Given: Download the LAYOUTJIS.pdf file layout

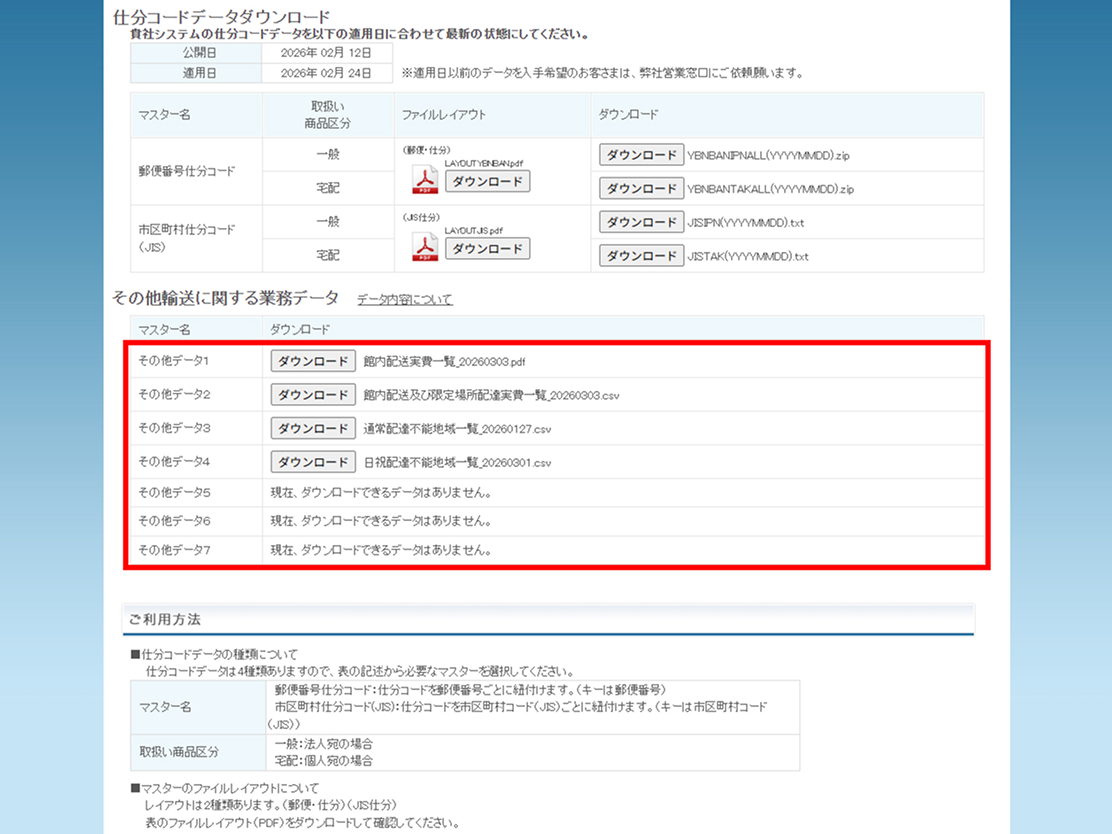Looking at the screenshot, I should 487,249.
